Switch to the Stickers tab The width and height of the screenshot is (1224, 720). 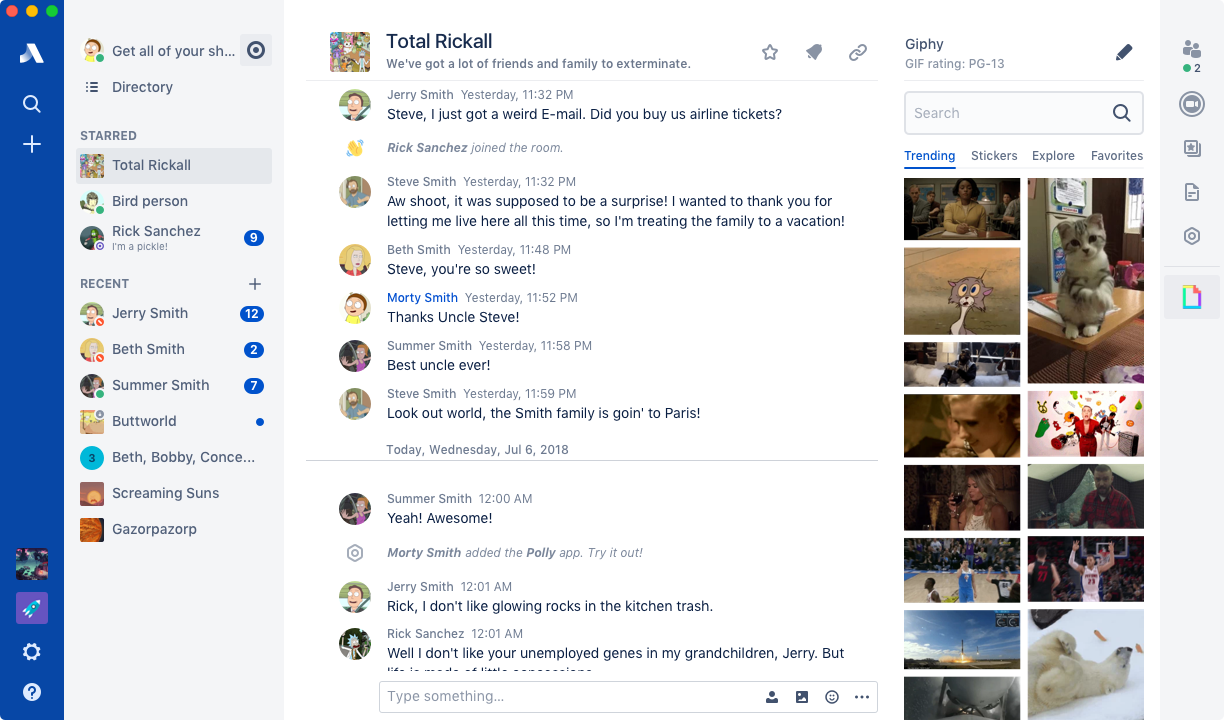click(994, 156)
